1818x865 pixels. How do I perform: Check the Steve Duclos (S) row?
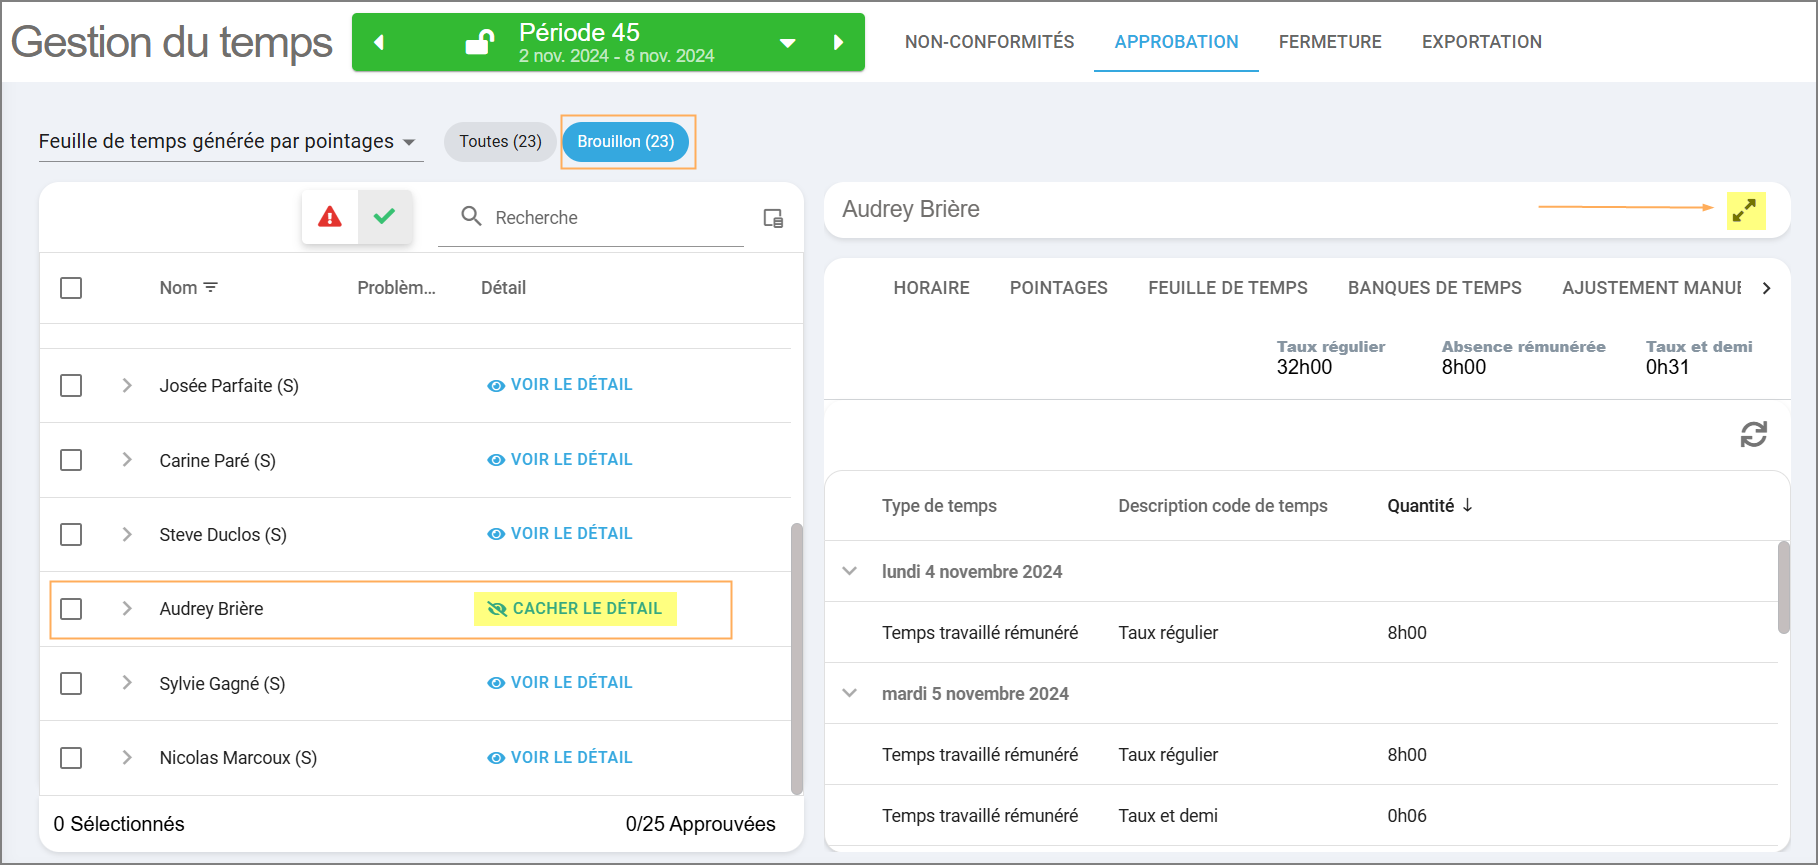[71, 535]
